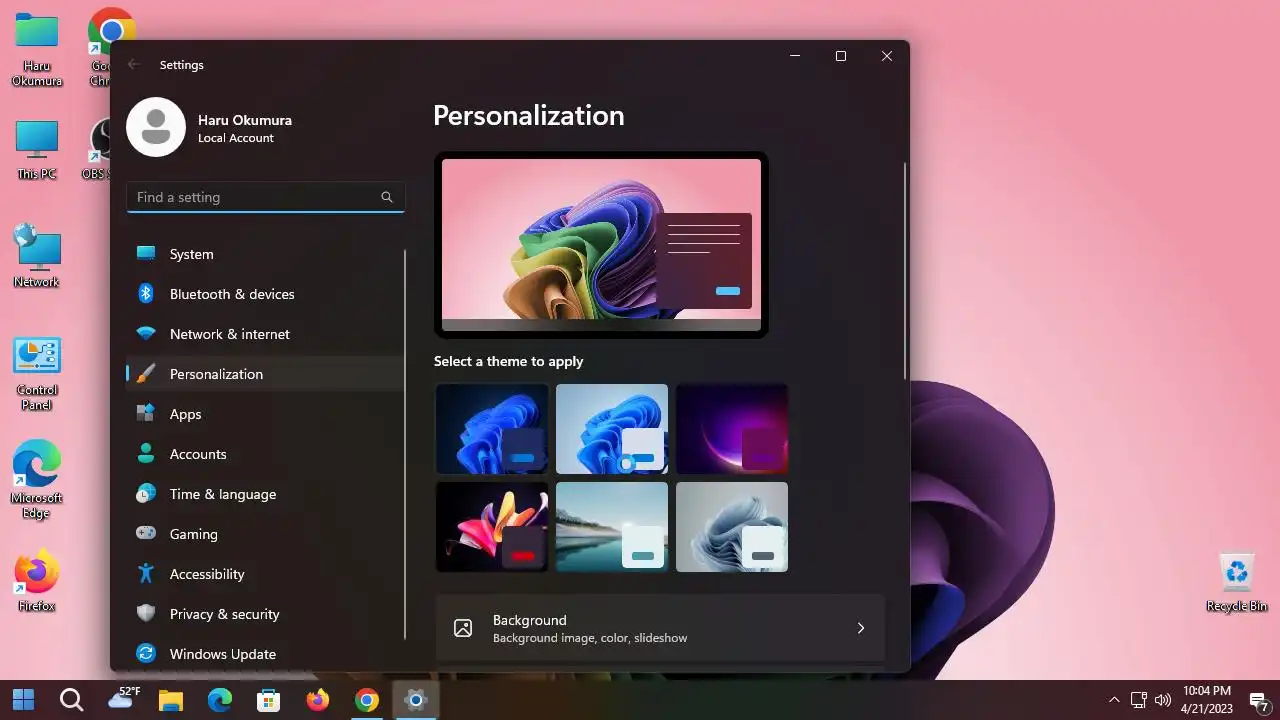Launch Google Chrome from the taskbar
Image resolution: width=1280 pixels, height=720 pixels.
[367, 700]
